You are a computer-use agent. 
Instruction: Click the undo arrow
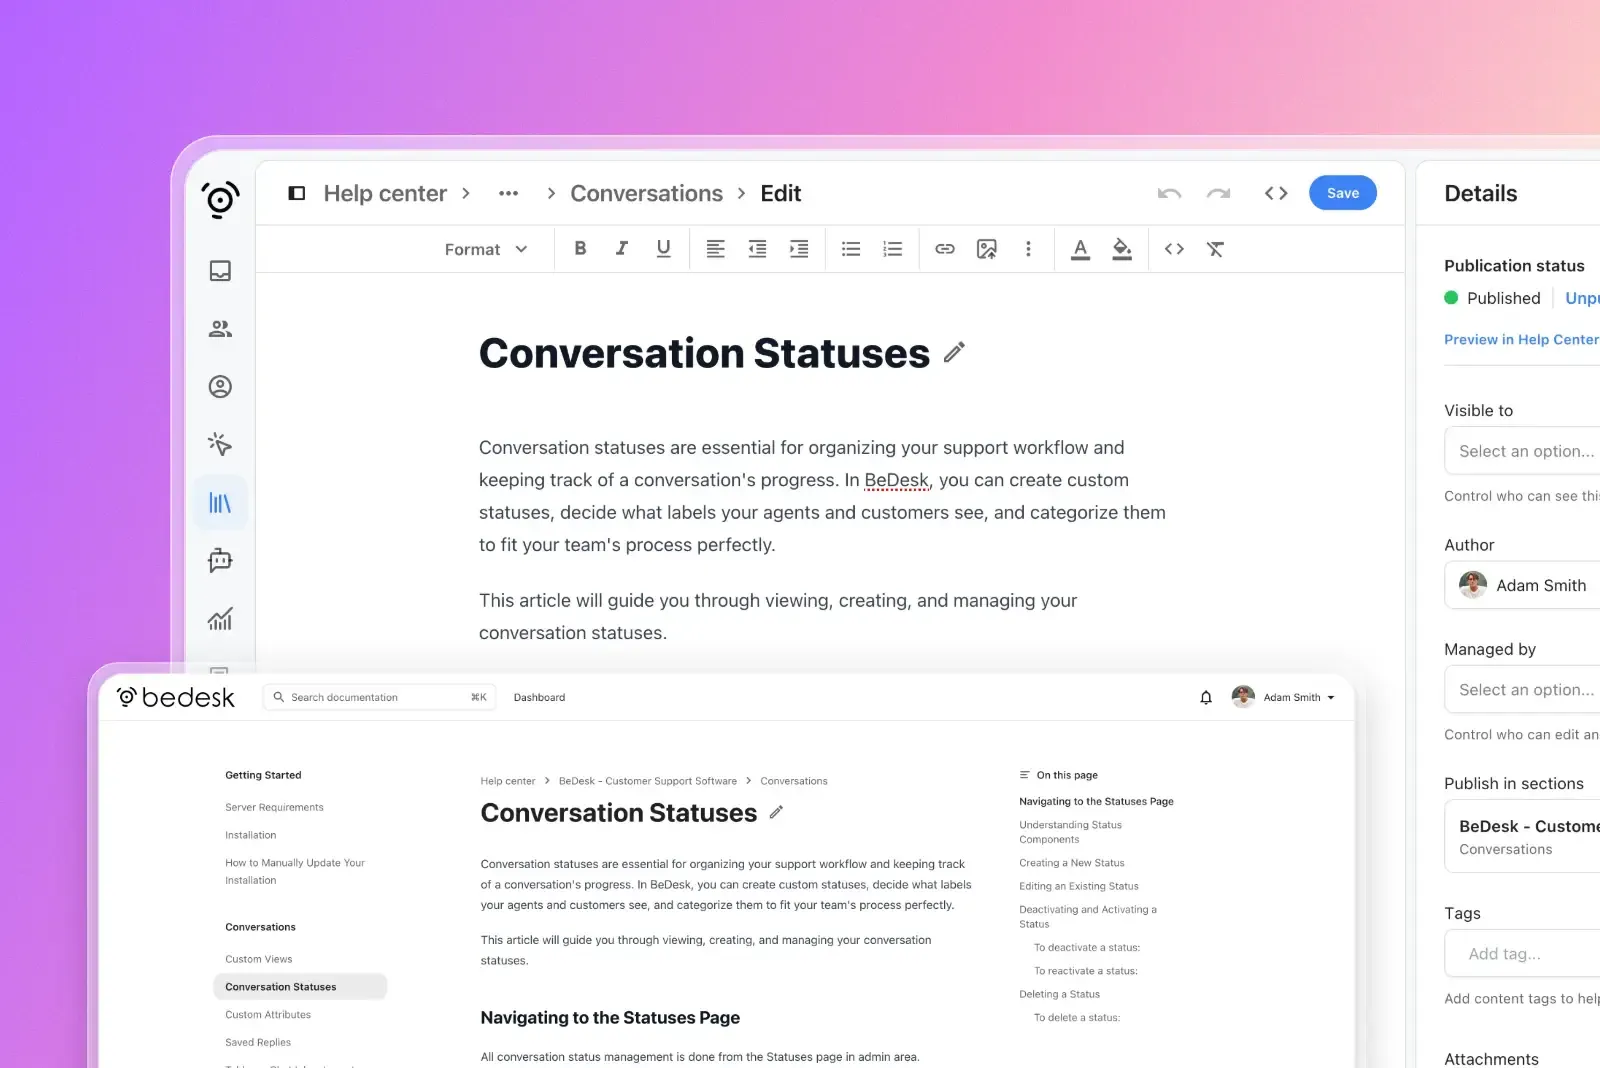1169,194
